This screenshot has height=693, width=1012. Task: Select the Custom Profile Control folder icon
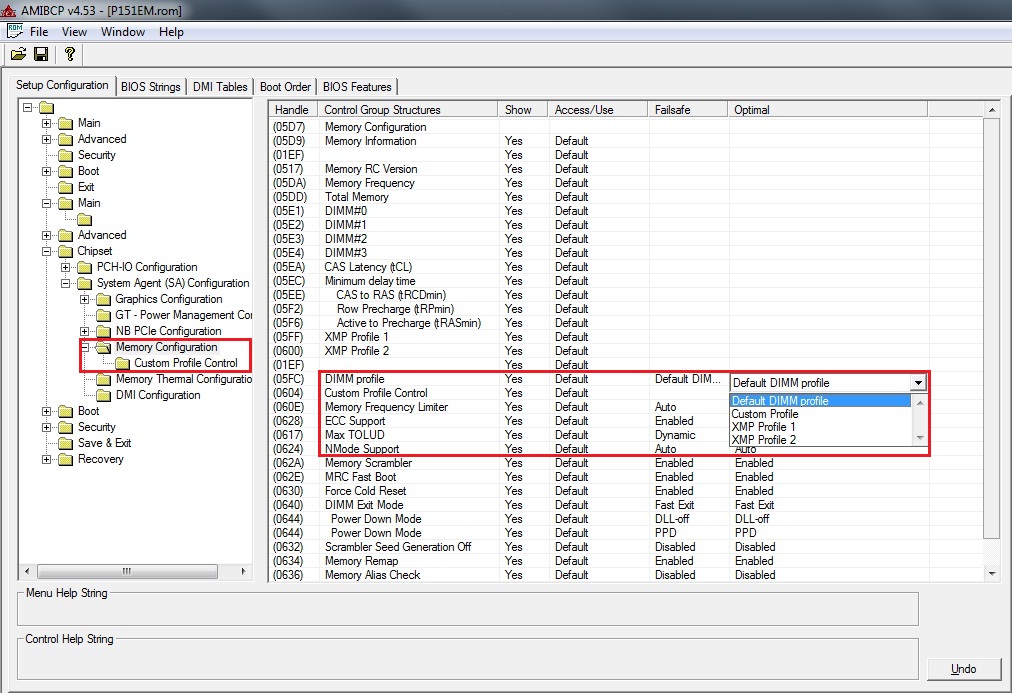[x=122, y=363]
